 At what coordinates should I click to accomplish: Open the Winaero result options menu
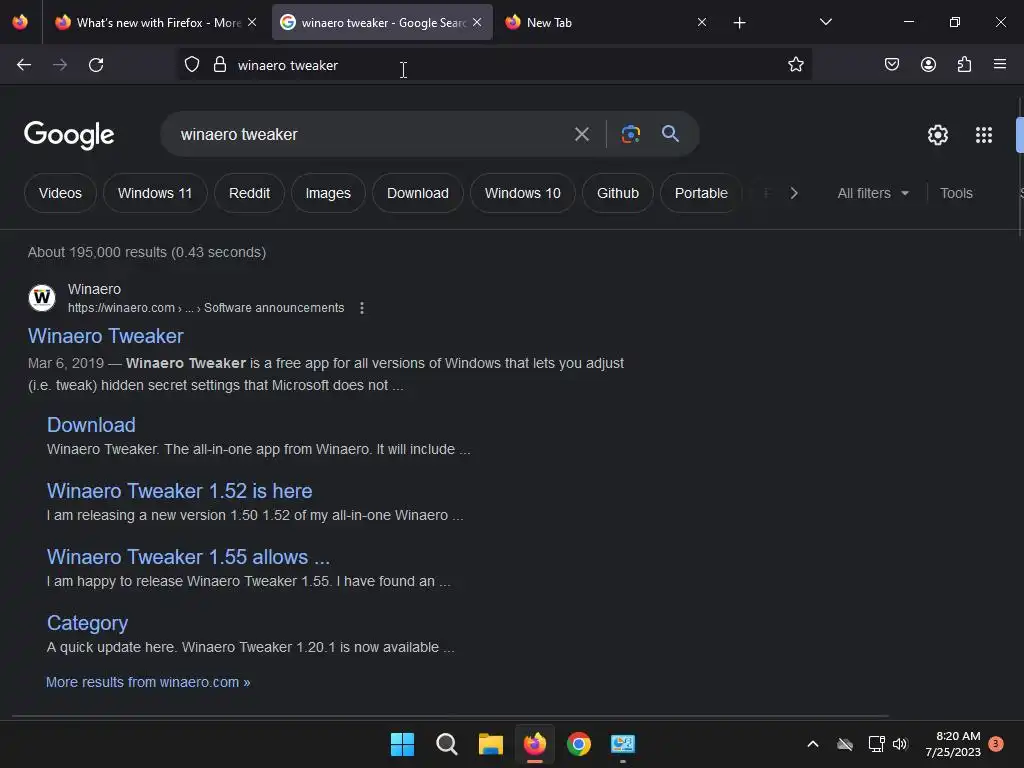[362, 308]
